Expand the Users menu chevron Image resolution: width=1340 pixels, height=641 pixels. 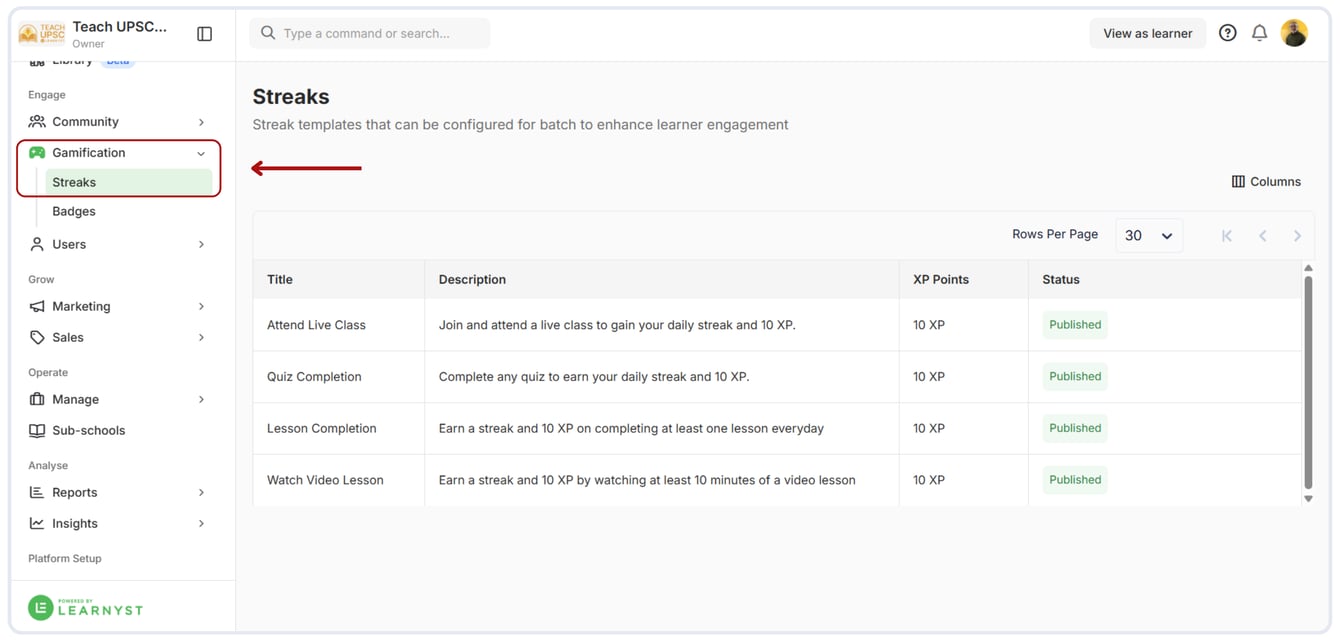click(x=201, y=244)
